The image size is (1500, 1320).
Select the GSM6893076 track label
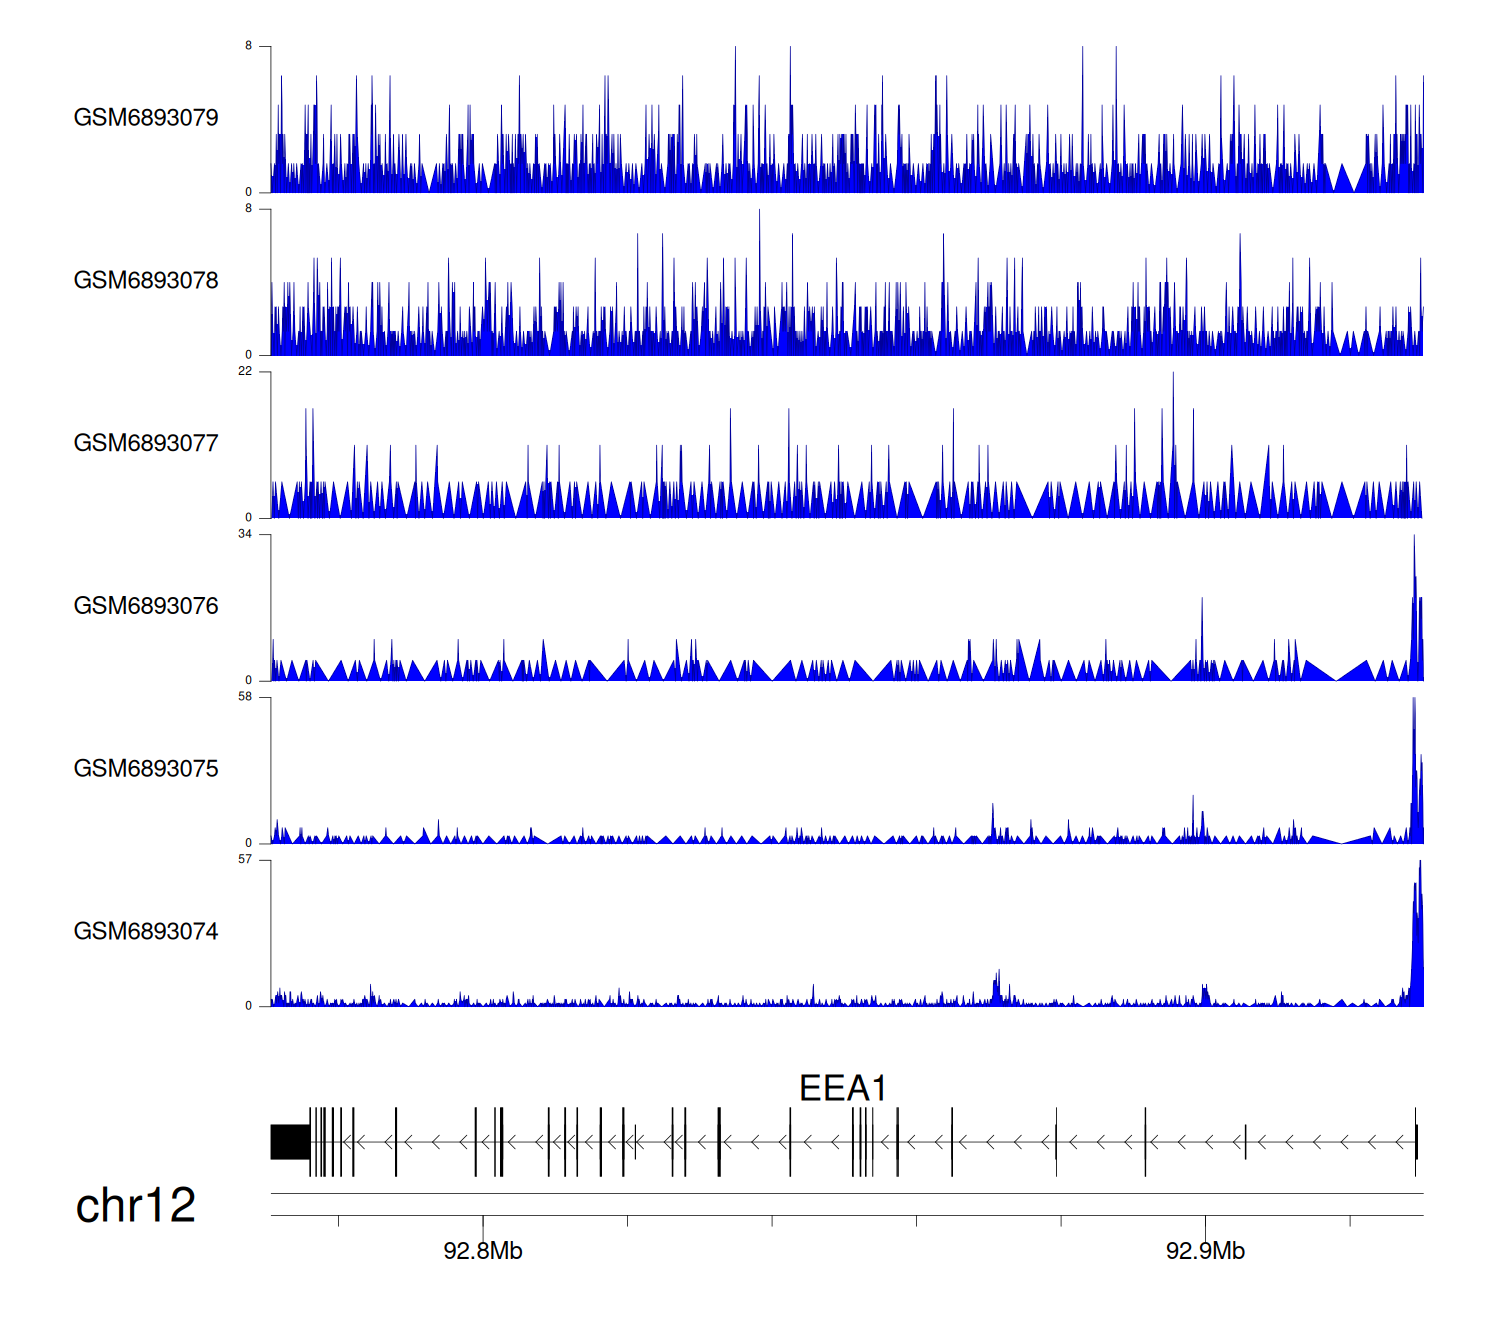coord(146,606)
